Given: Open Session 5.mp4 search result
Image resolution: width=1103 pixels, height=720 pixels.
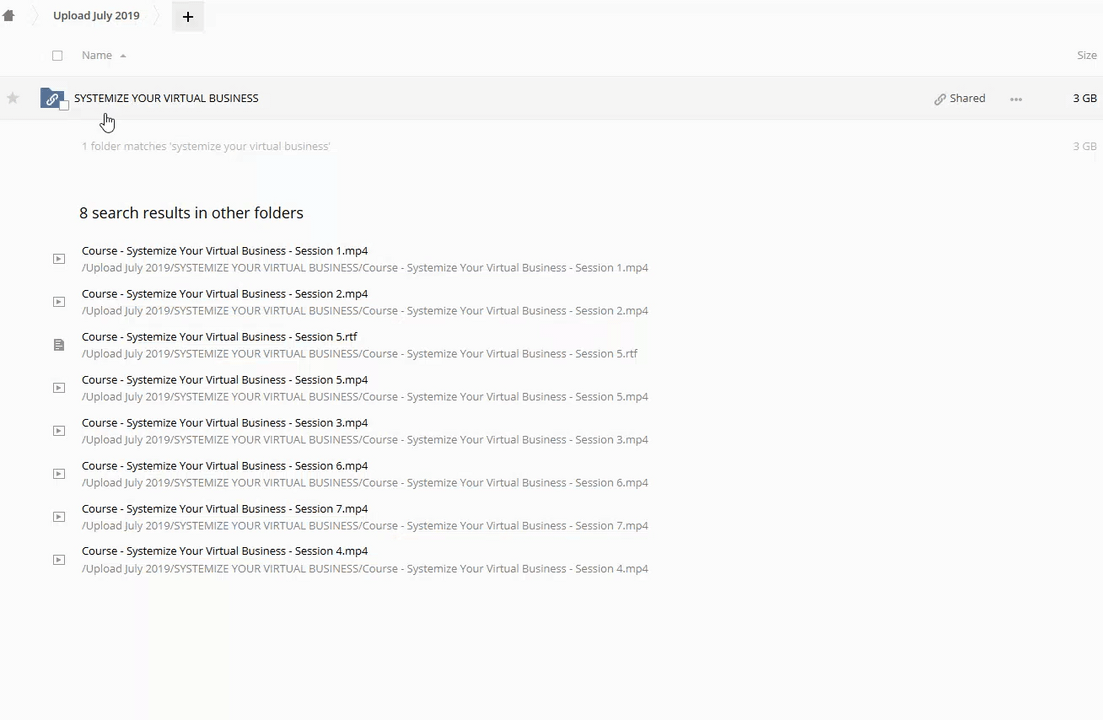Looking at the screenshot, I should (x=225, y=380).
